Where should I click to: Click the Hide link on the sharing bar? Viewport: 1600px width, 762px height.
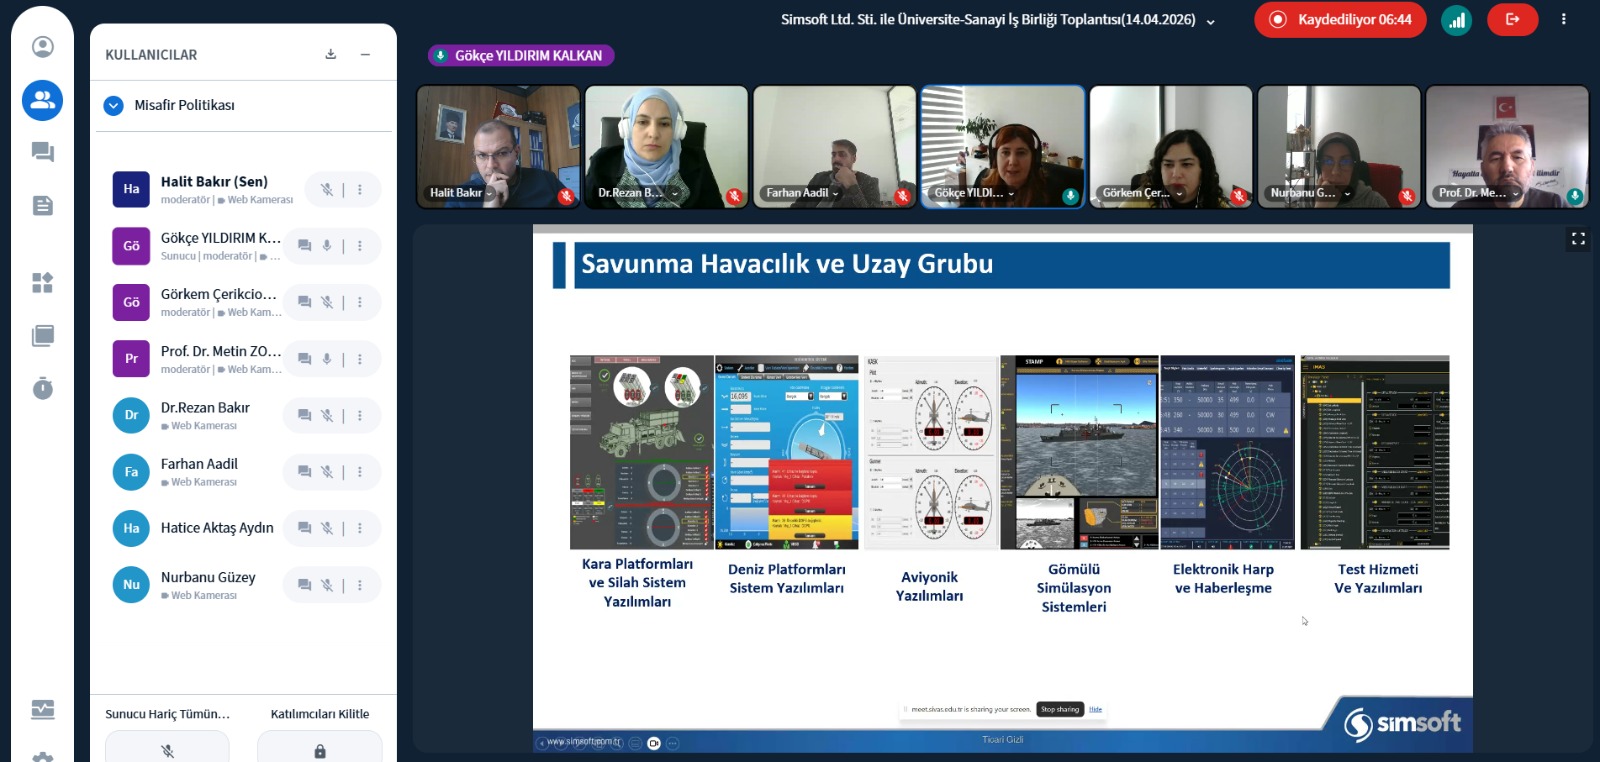pyautogui.click(x=1095, y=709)
